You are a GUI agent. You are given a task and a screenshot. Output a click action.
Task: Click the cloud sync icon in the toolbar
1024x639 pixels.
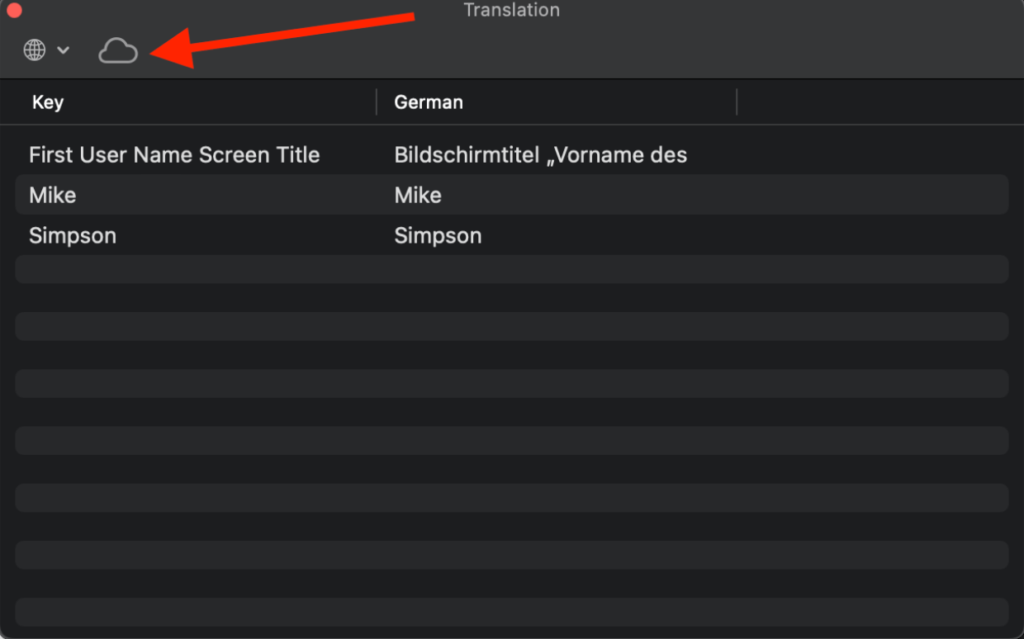[x=118, y=51]
